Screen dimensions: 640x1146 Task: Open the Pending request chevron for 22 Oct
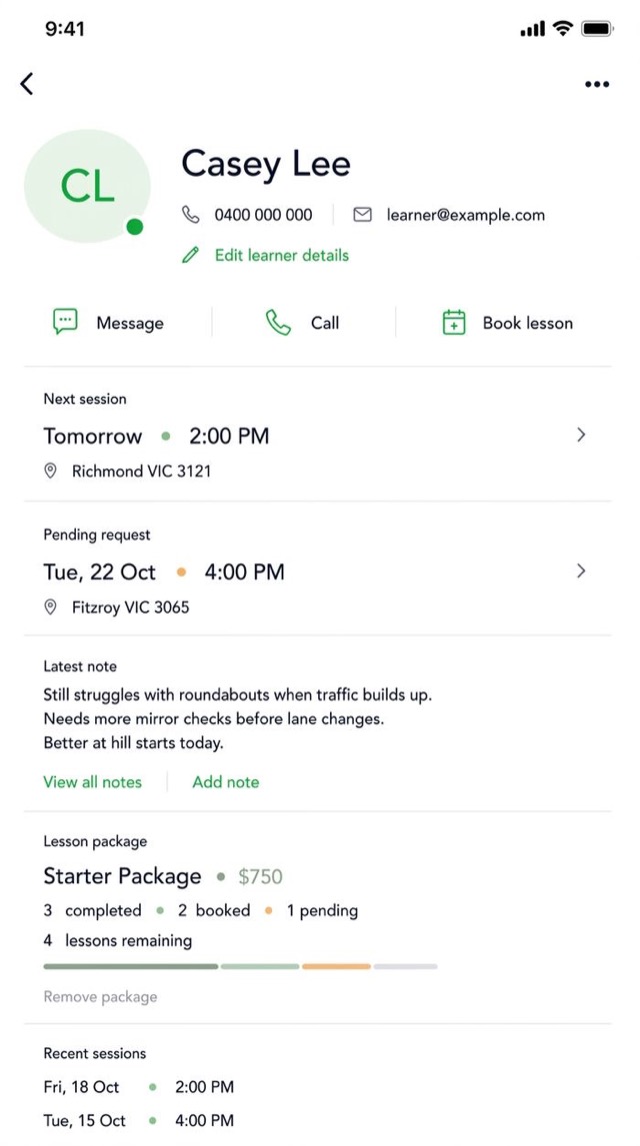coord(581,571)
